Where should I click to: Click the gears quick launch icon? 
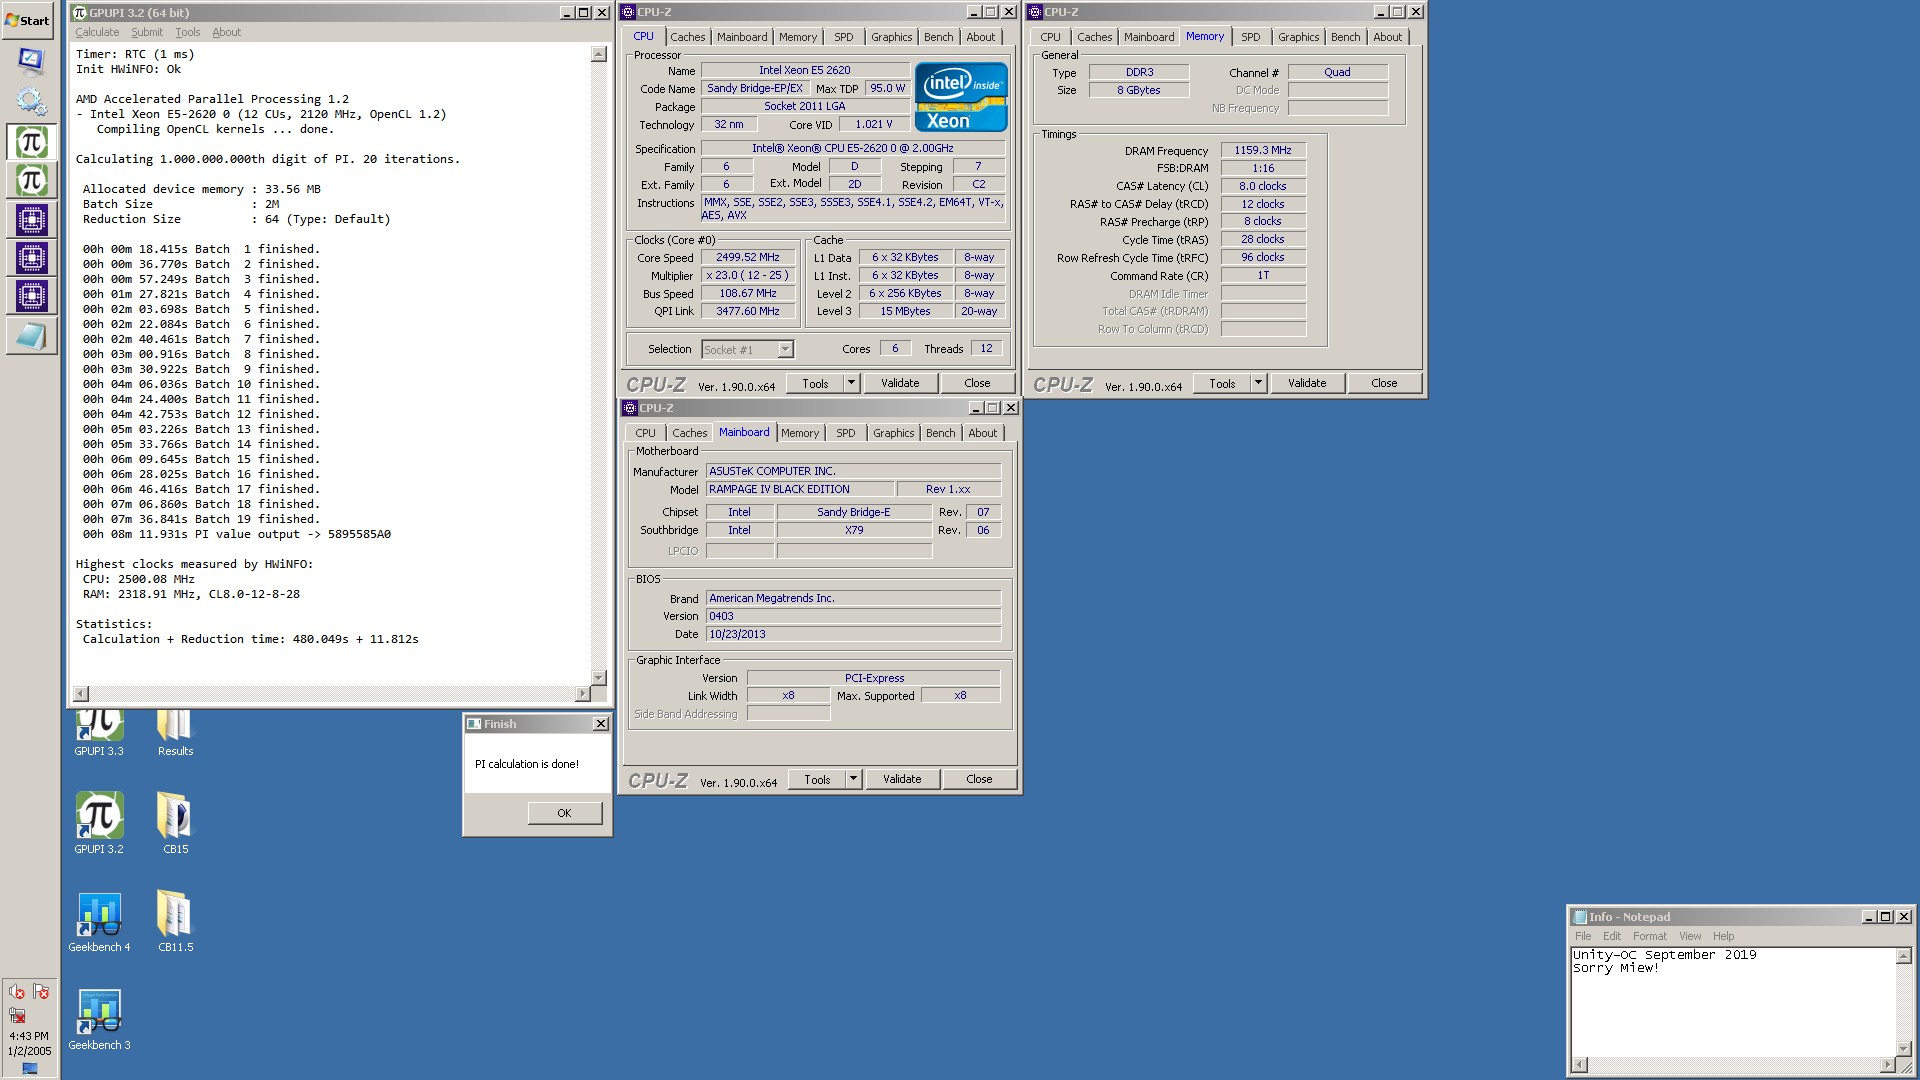[30, 100]
